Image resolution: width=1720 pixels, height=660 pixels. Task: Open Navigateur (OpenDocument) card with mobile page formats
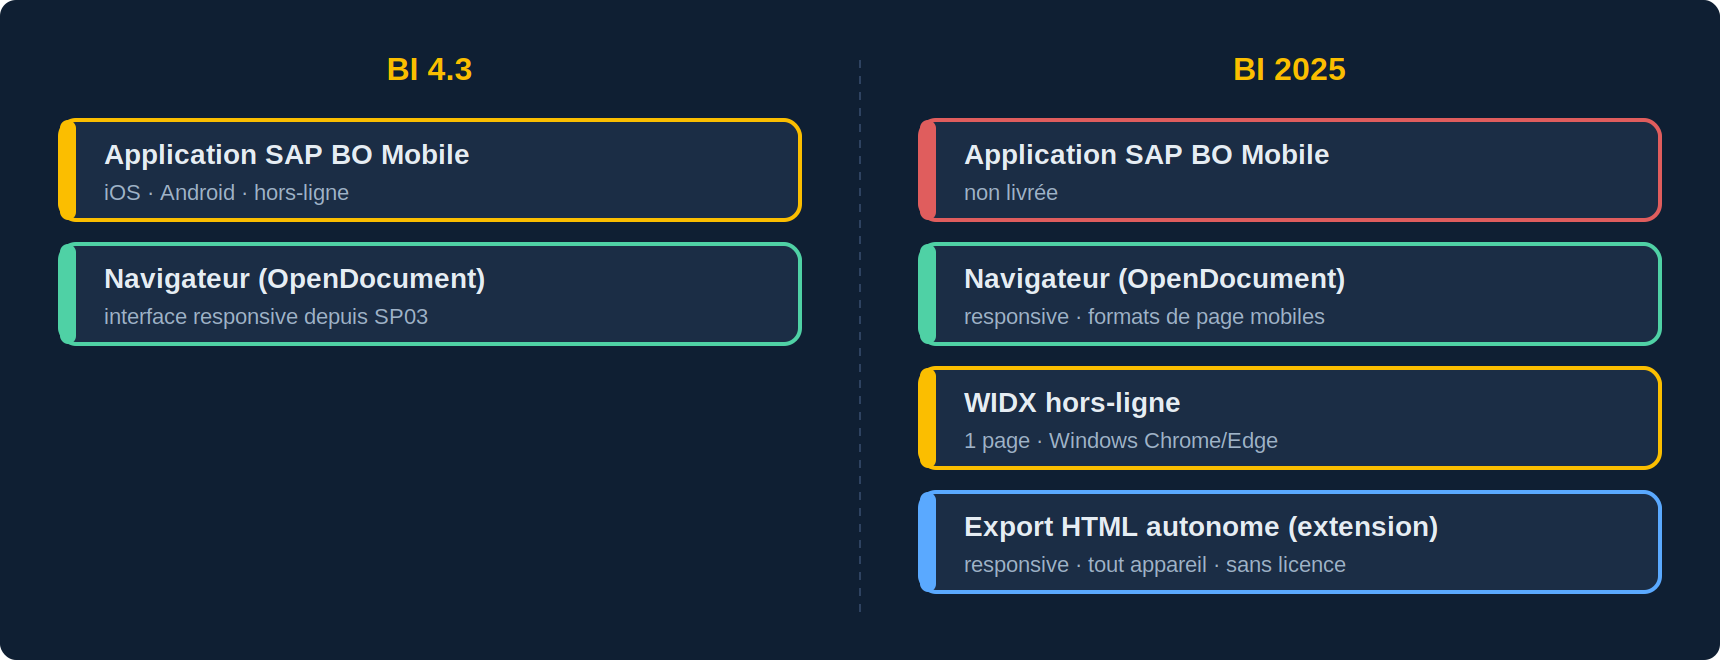point(1290,294)
